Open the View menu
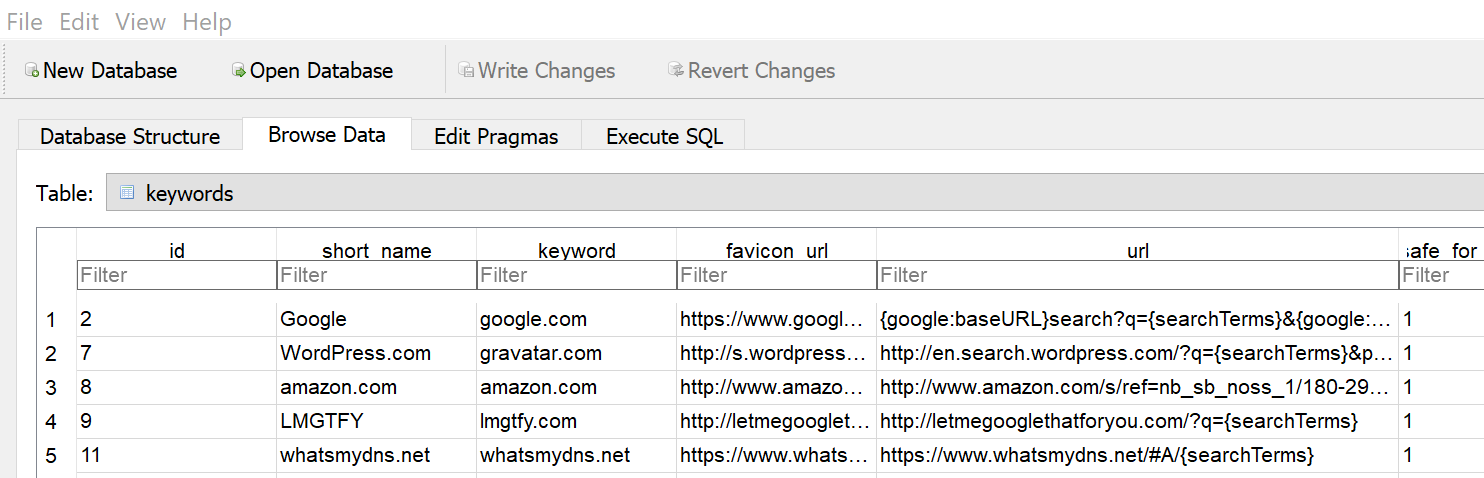 point(140,22)
